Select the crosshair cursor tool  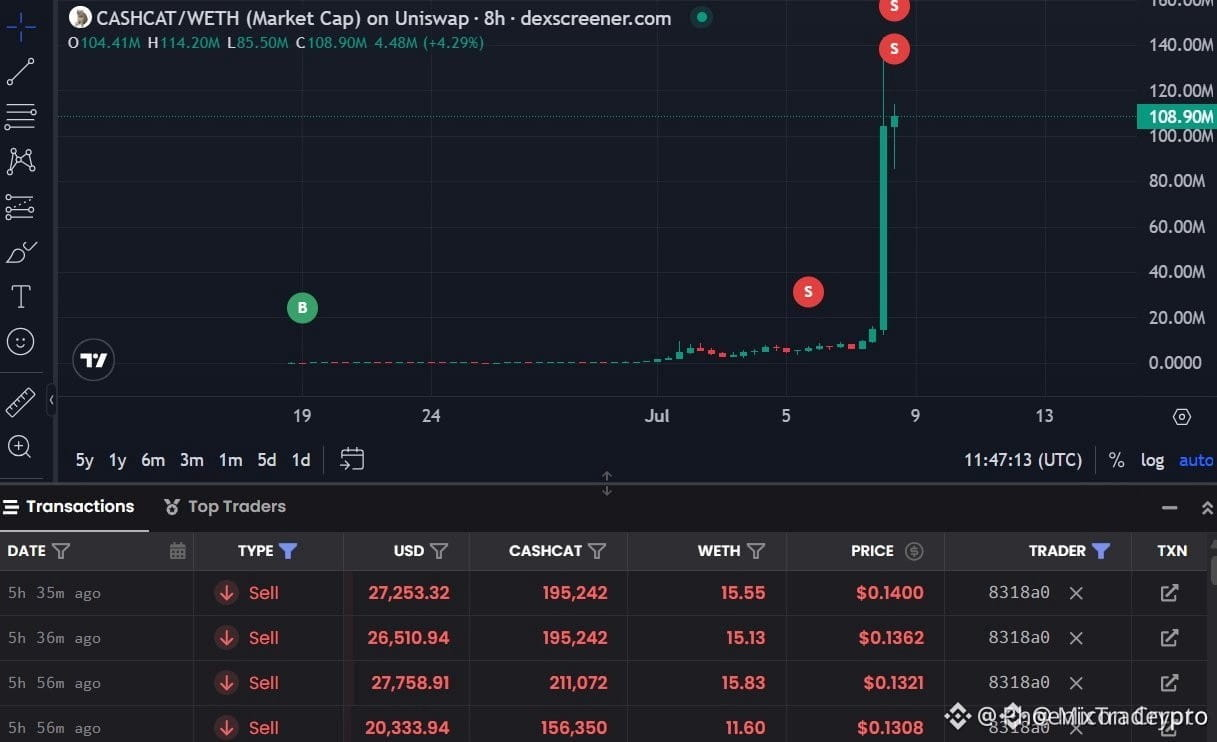20,27
